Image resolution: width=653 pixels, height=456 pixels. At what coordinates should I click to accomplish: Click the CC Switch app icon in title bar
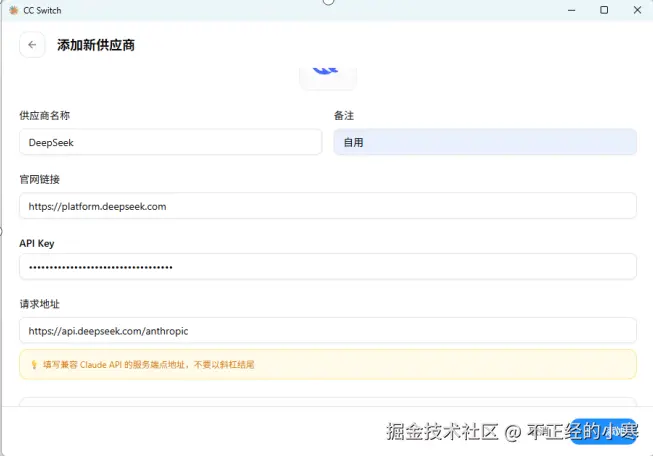click(14, 10)
